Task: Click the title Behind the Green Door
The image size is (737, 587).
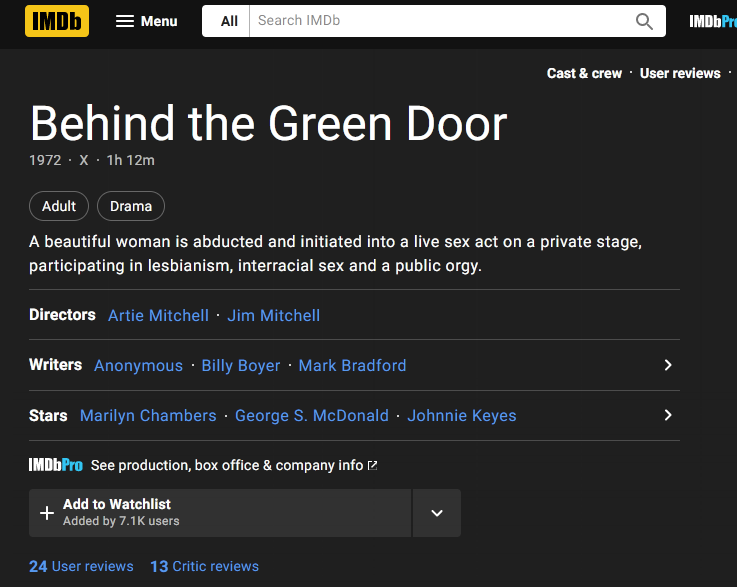Action: coord(269,124)
